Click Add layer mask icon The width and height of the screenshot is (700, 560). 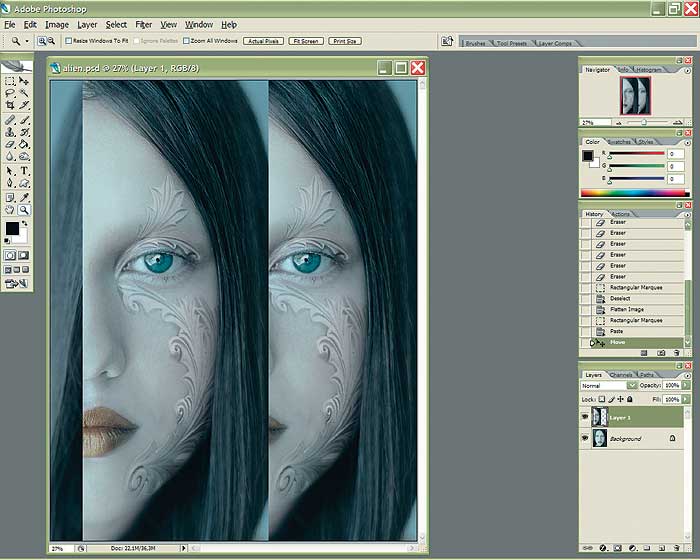click(617, 548)
